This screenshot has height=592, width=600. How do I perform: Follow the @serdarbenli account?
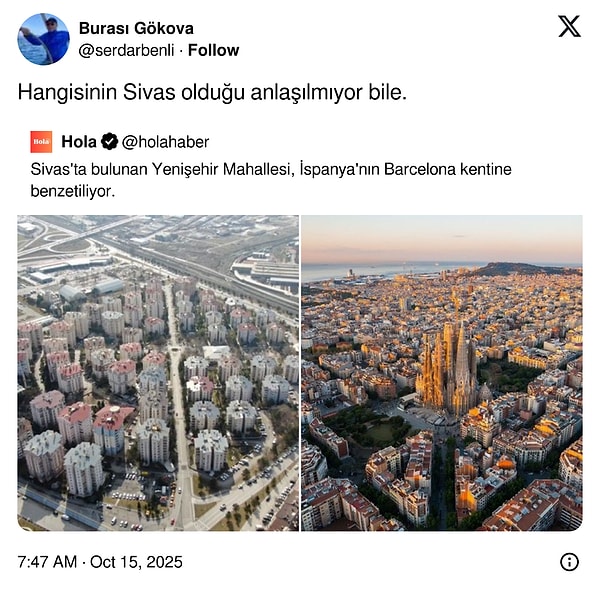pyautogui.click(x=214, y=50)
